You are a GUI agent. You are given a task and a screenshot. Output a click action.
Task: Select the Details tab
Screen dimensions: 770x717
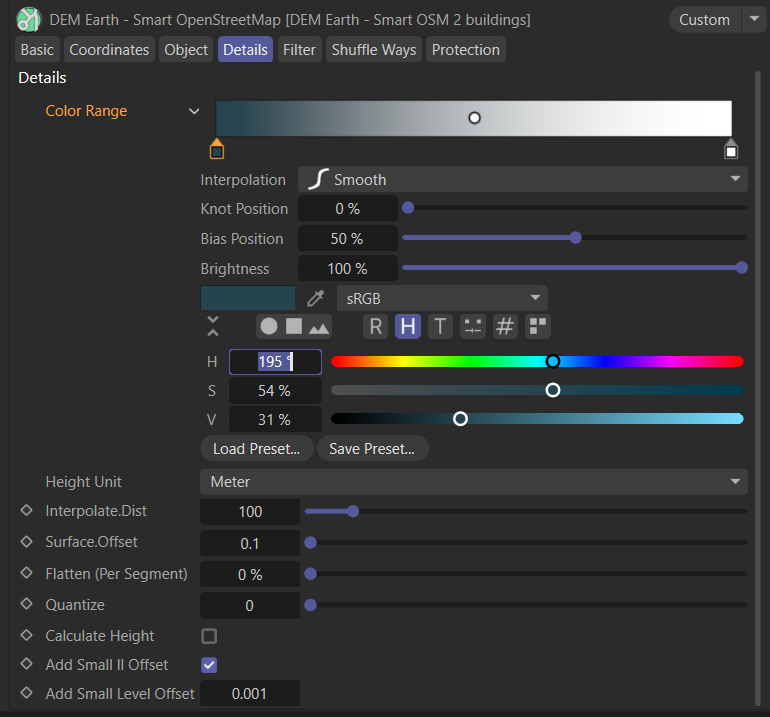(245, 50)
